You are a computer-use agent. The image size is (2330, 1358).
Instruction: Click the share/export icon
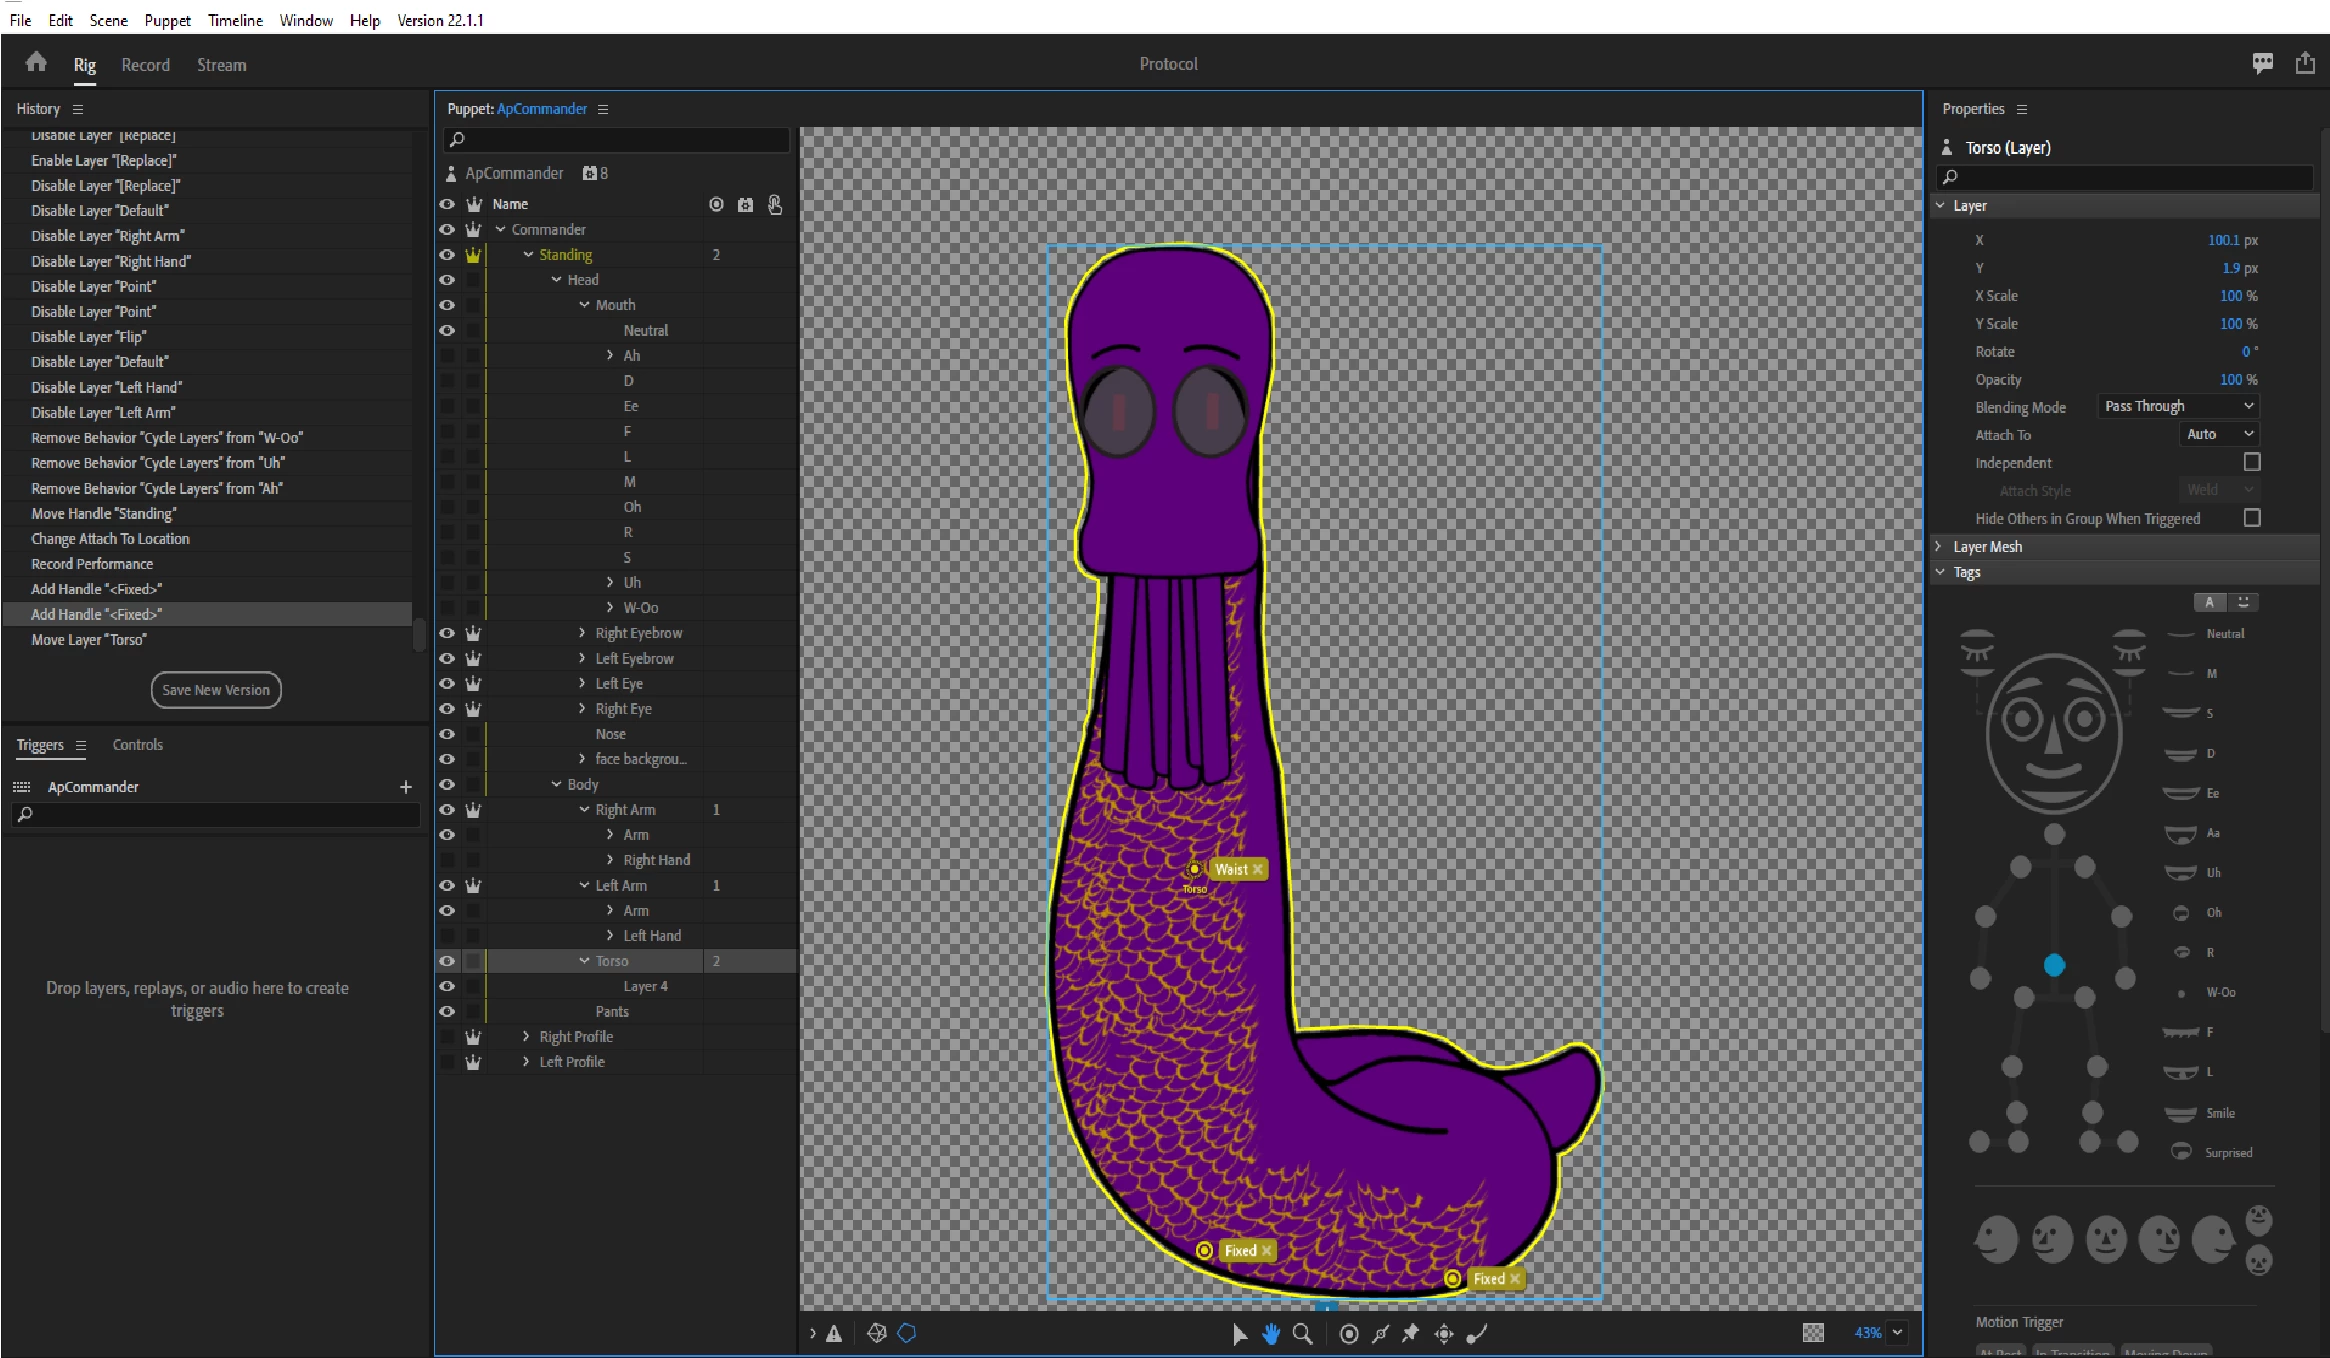tap(2305, 63)
